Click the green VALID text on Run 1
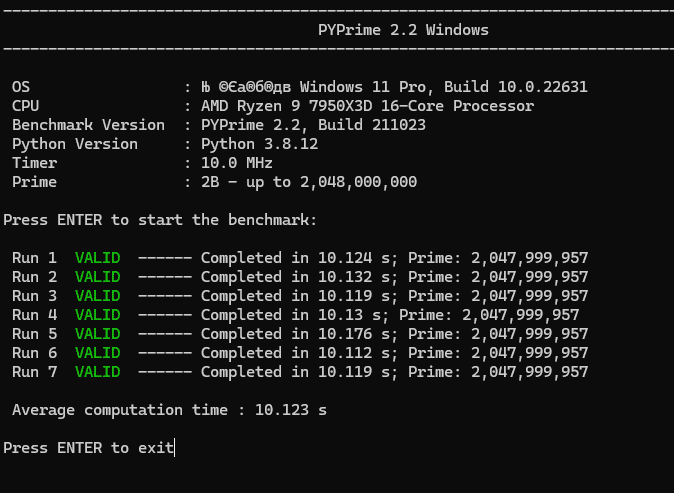This screenshot has height=493, width=674. click(97, 258)
